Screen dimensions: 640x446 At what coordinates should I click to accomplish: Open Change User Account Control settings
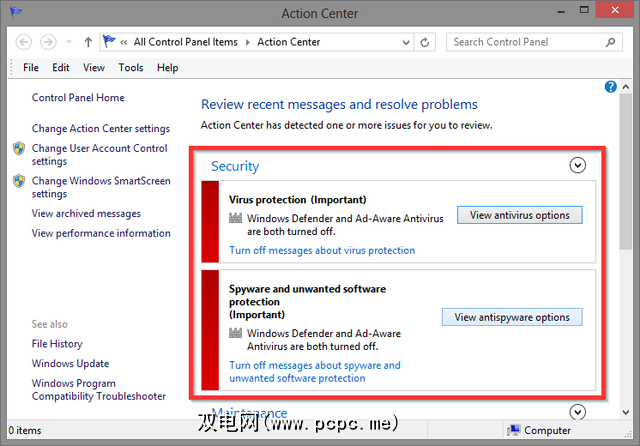(x=100, y=155)
